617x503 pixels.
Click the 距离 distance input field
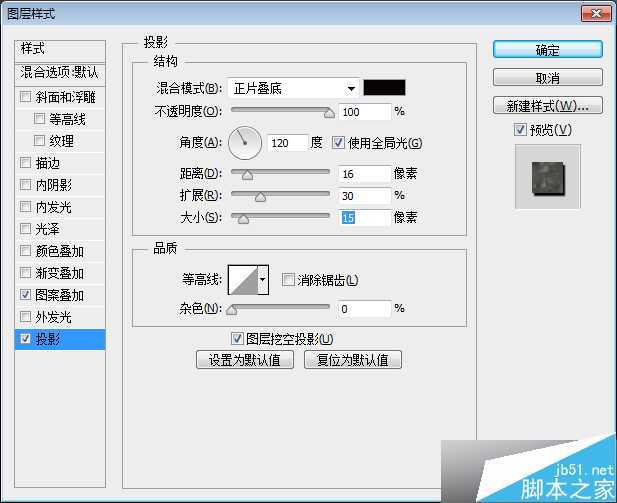(364, 174)
